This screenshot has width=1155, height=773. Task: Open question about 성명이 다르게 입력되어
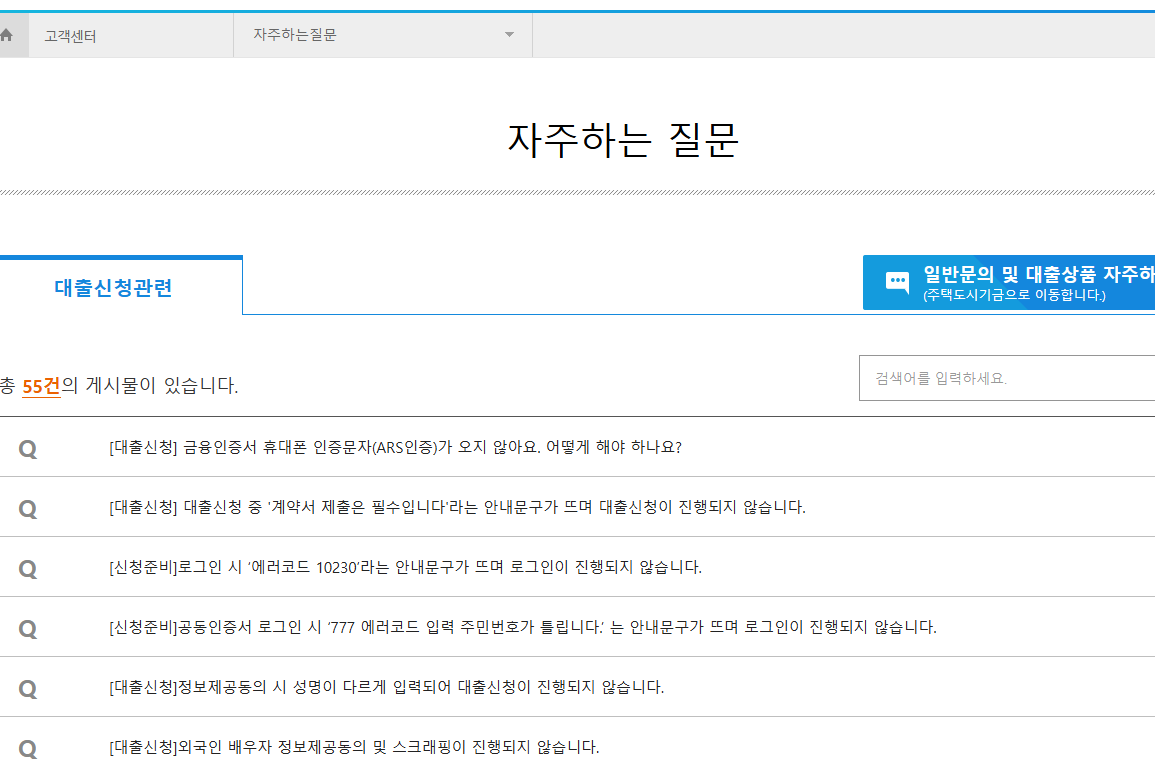[x=387, y=688]
